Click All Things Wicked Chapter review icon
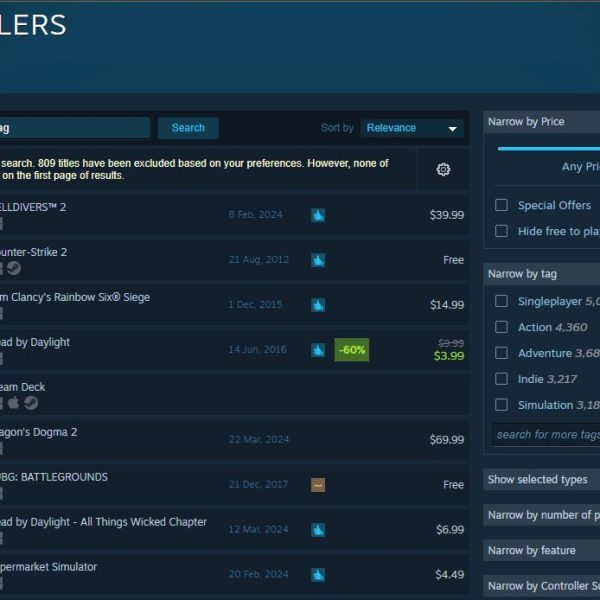 (318, 530)
